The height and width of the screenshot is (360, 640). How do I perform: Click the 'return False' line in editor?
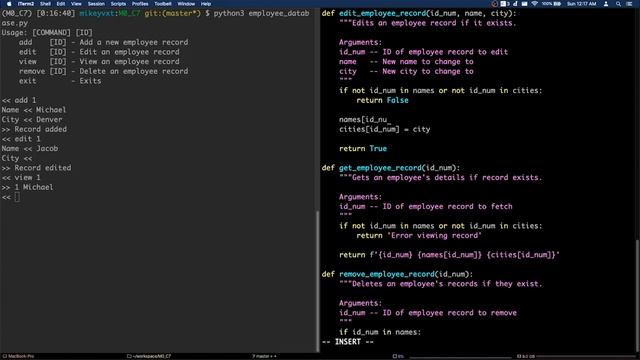tap(382, 100)
